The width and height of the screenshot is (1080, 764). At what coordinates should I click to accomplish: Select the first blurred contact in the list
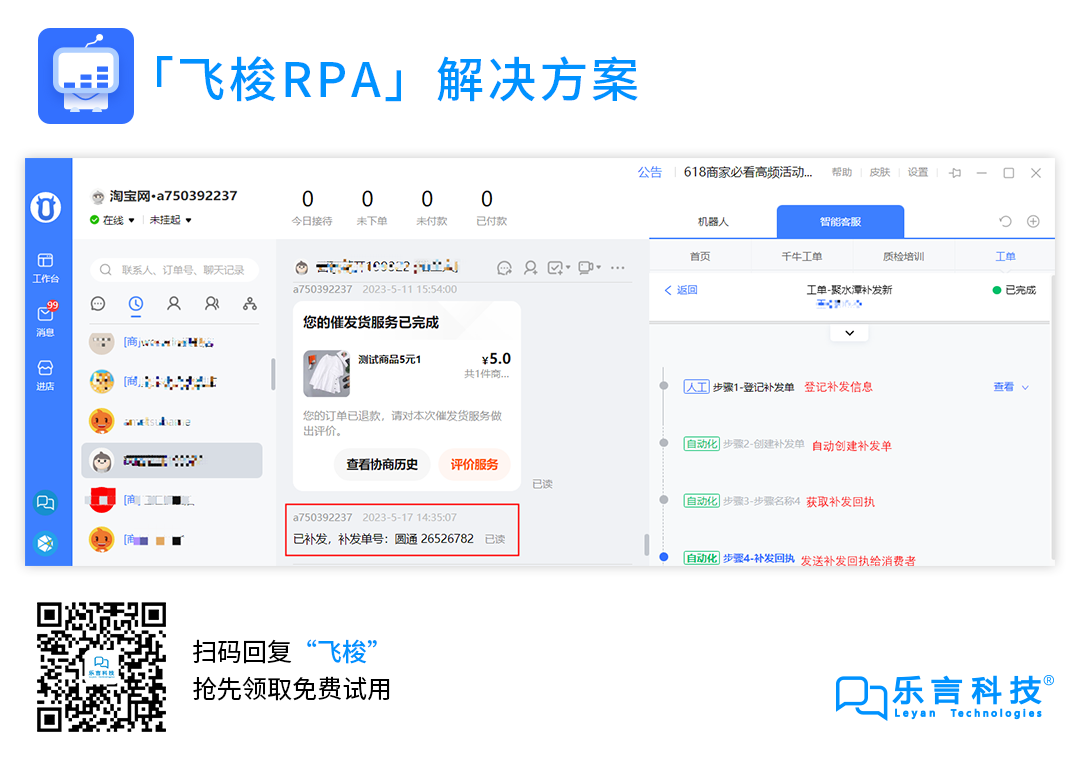tap(172, 342)
